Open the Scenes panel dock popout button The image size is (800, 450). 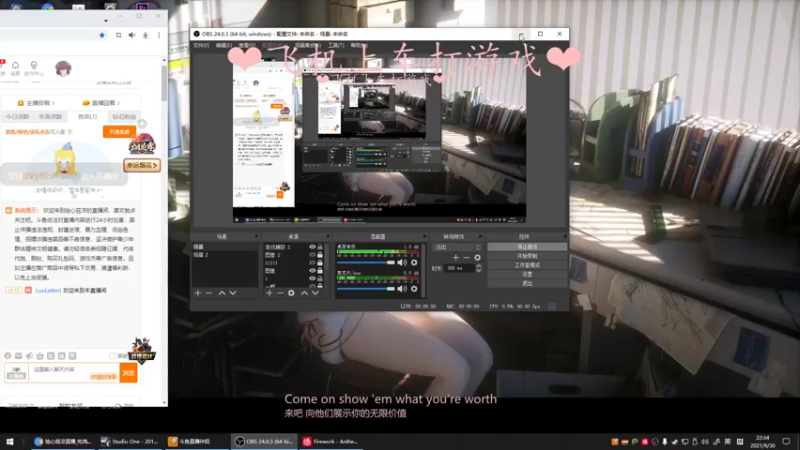[x=256, y=237]
